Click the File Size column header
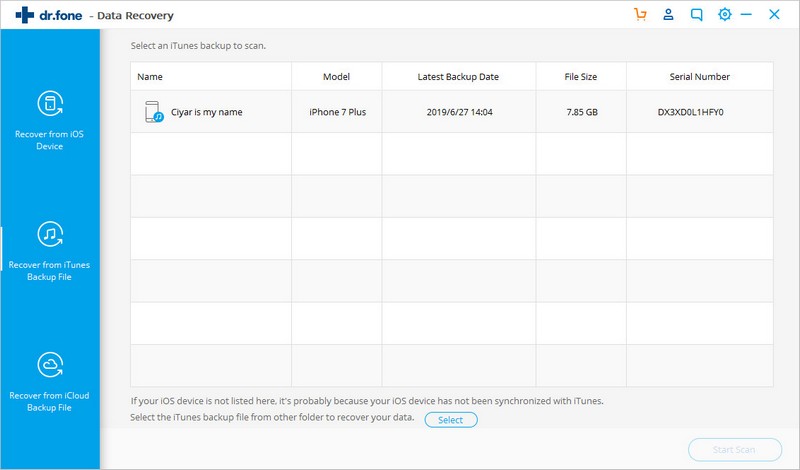 point(581,77)
